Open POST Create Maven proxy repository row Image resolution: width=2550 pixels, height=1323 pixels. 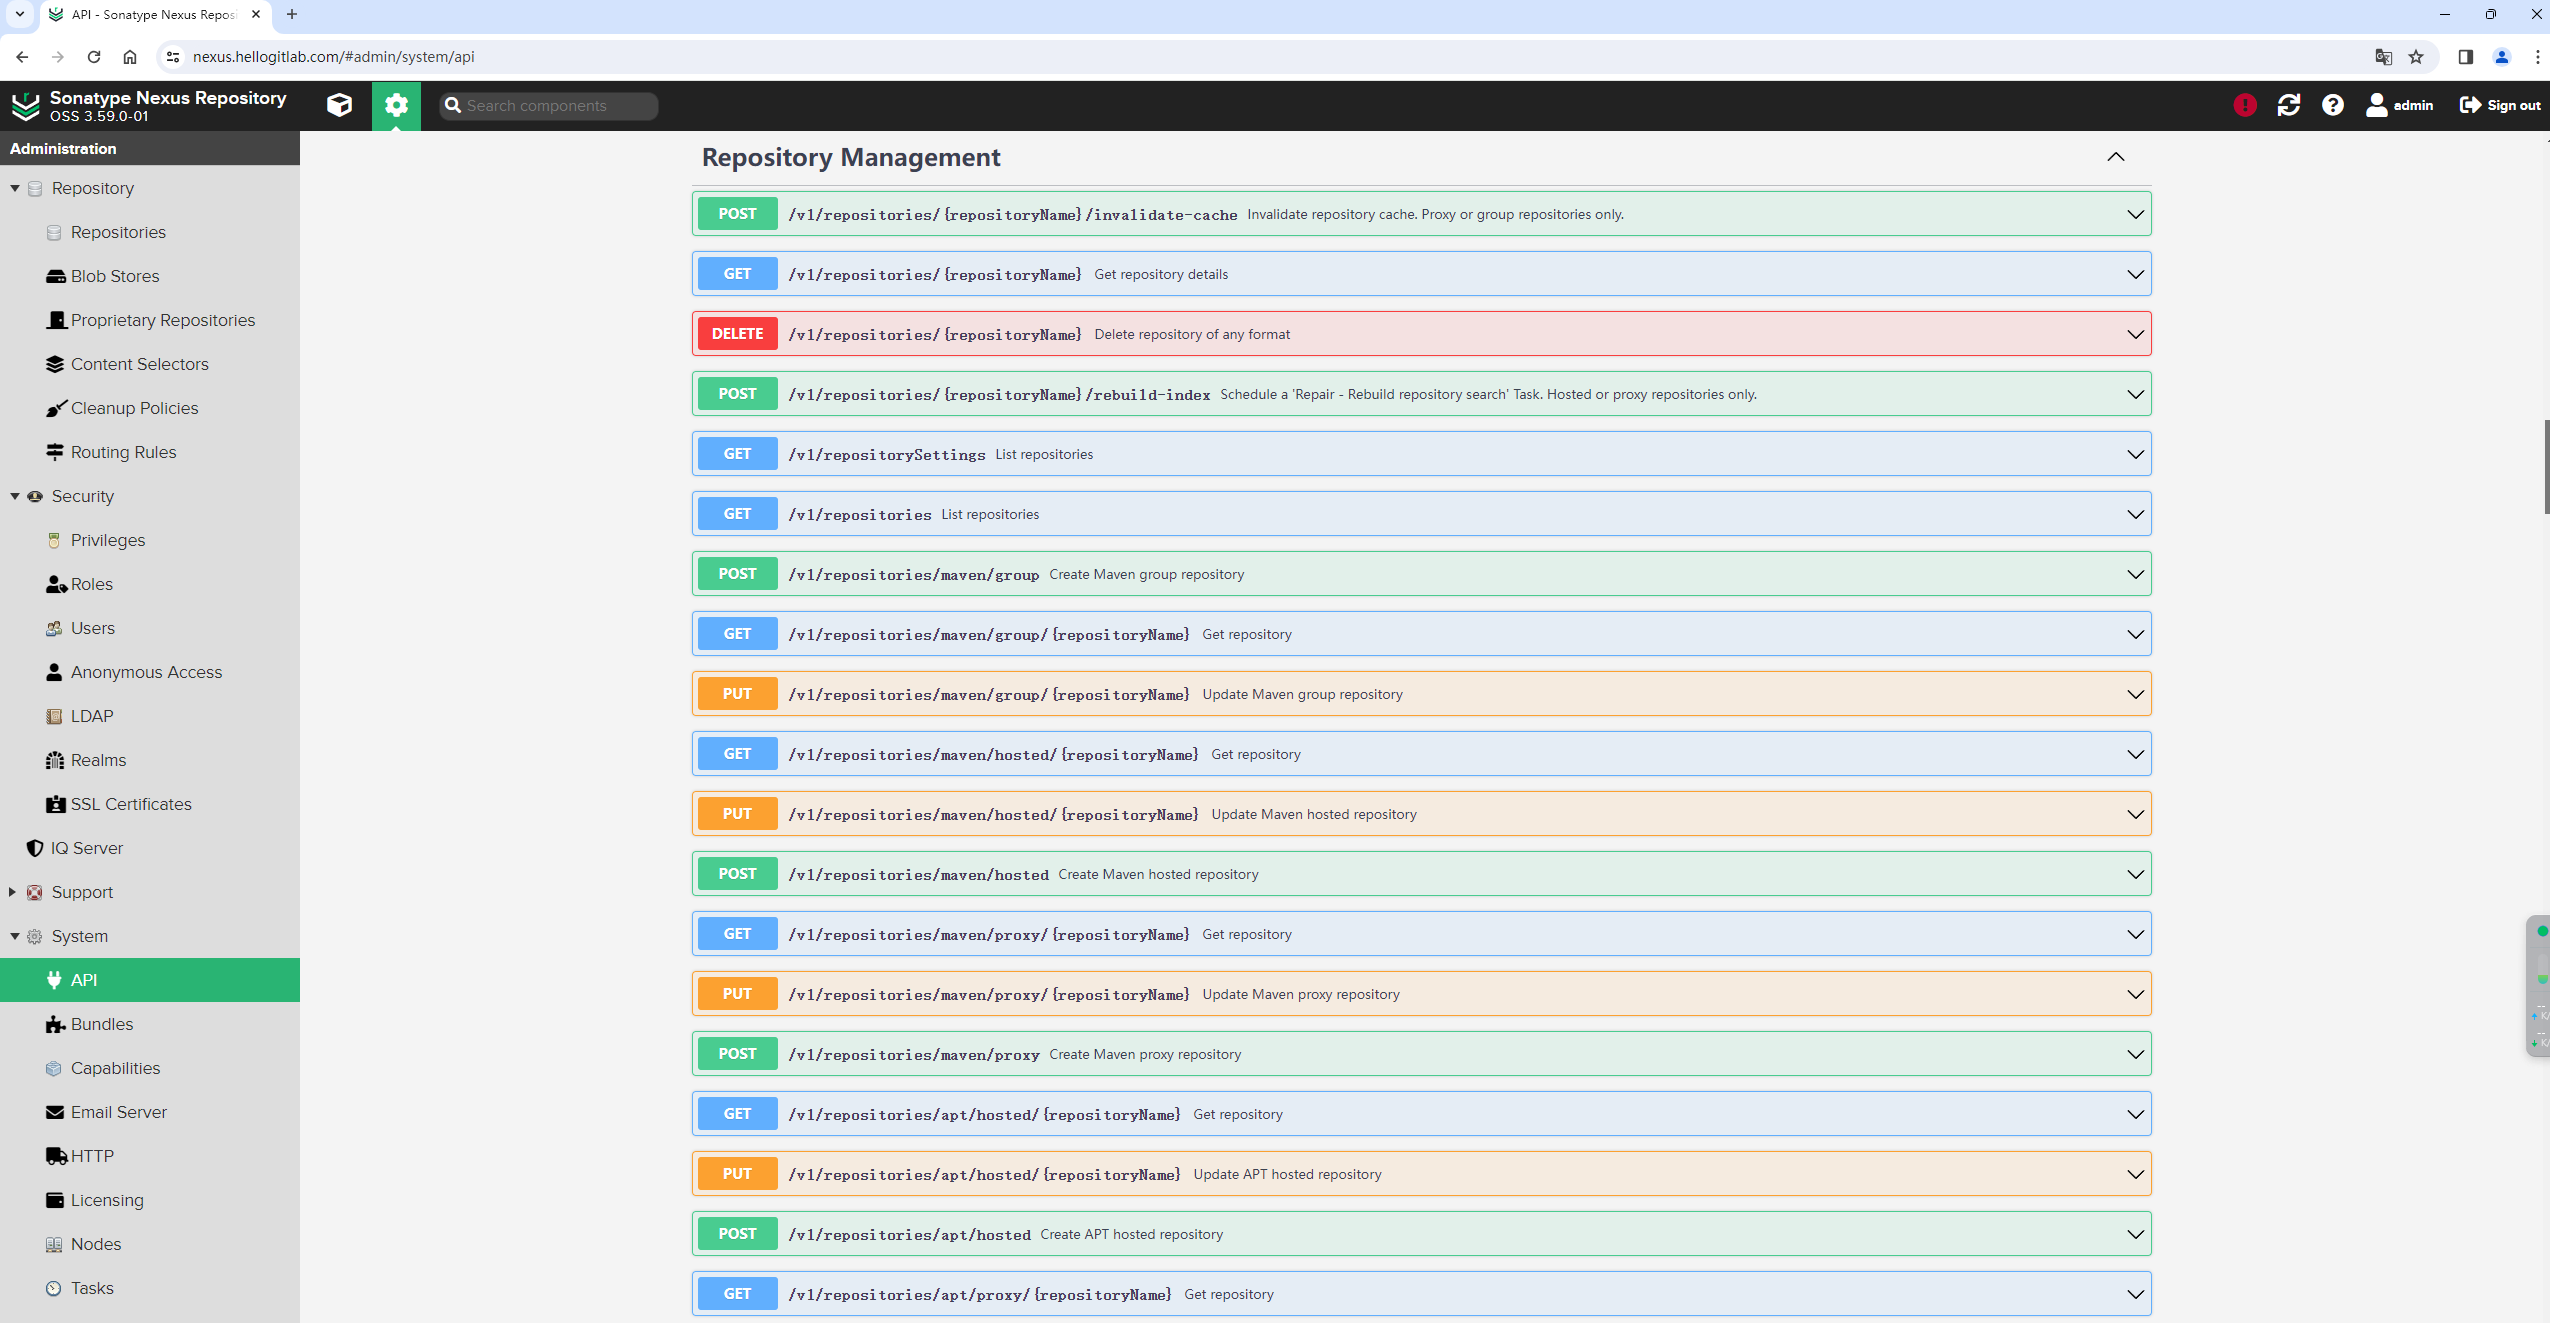1421,1054
